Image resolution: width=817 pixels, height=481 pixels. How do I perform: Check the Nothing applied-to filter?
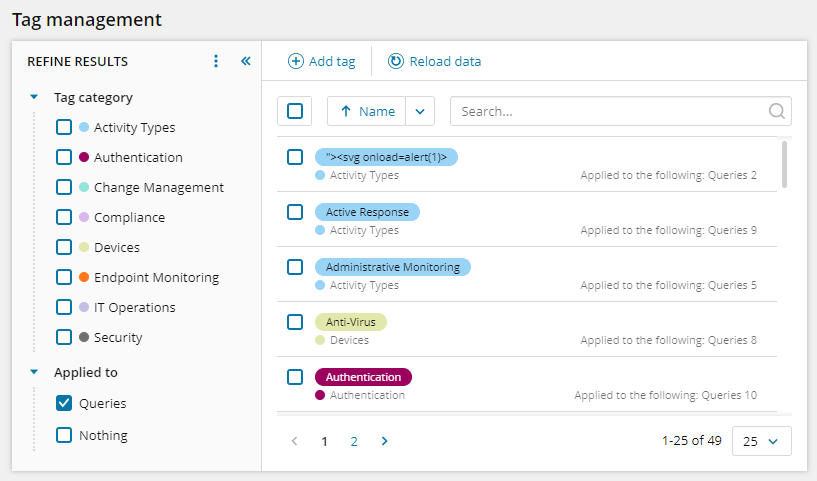[x=64, y=435]
